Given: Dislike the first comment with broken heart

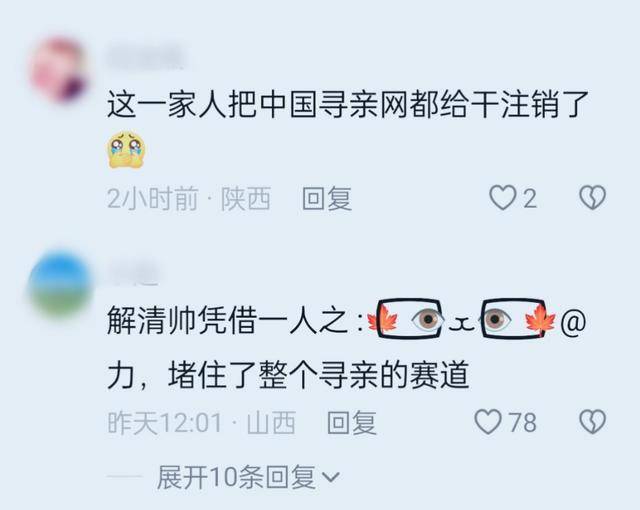Looking at the screenshot, I should point(593,198).
